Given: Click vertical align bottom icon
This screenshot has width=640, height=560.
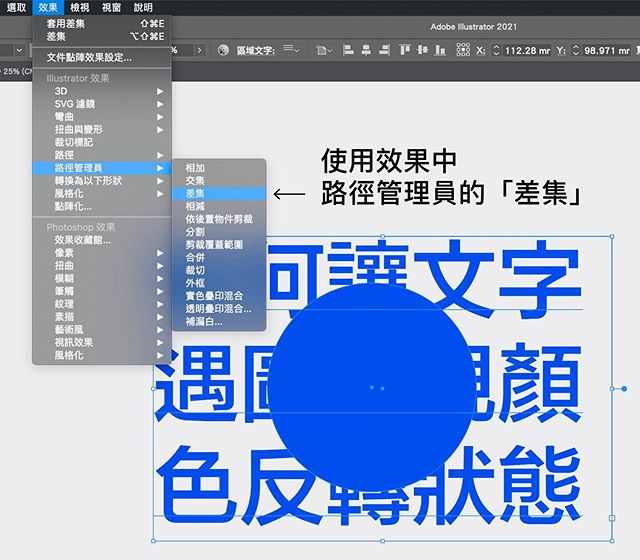Looking at the screenshot, I should tap(440, 50).
